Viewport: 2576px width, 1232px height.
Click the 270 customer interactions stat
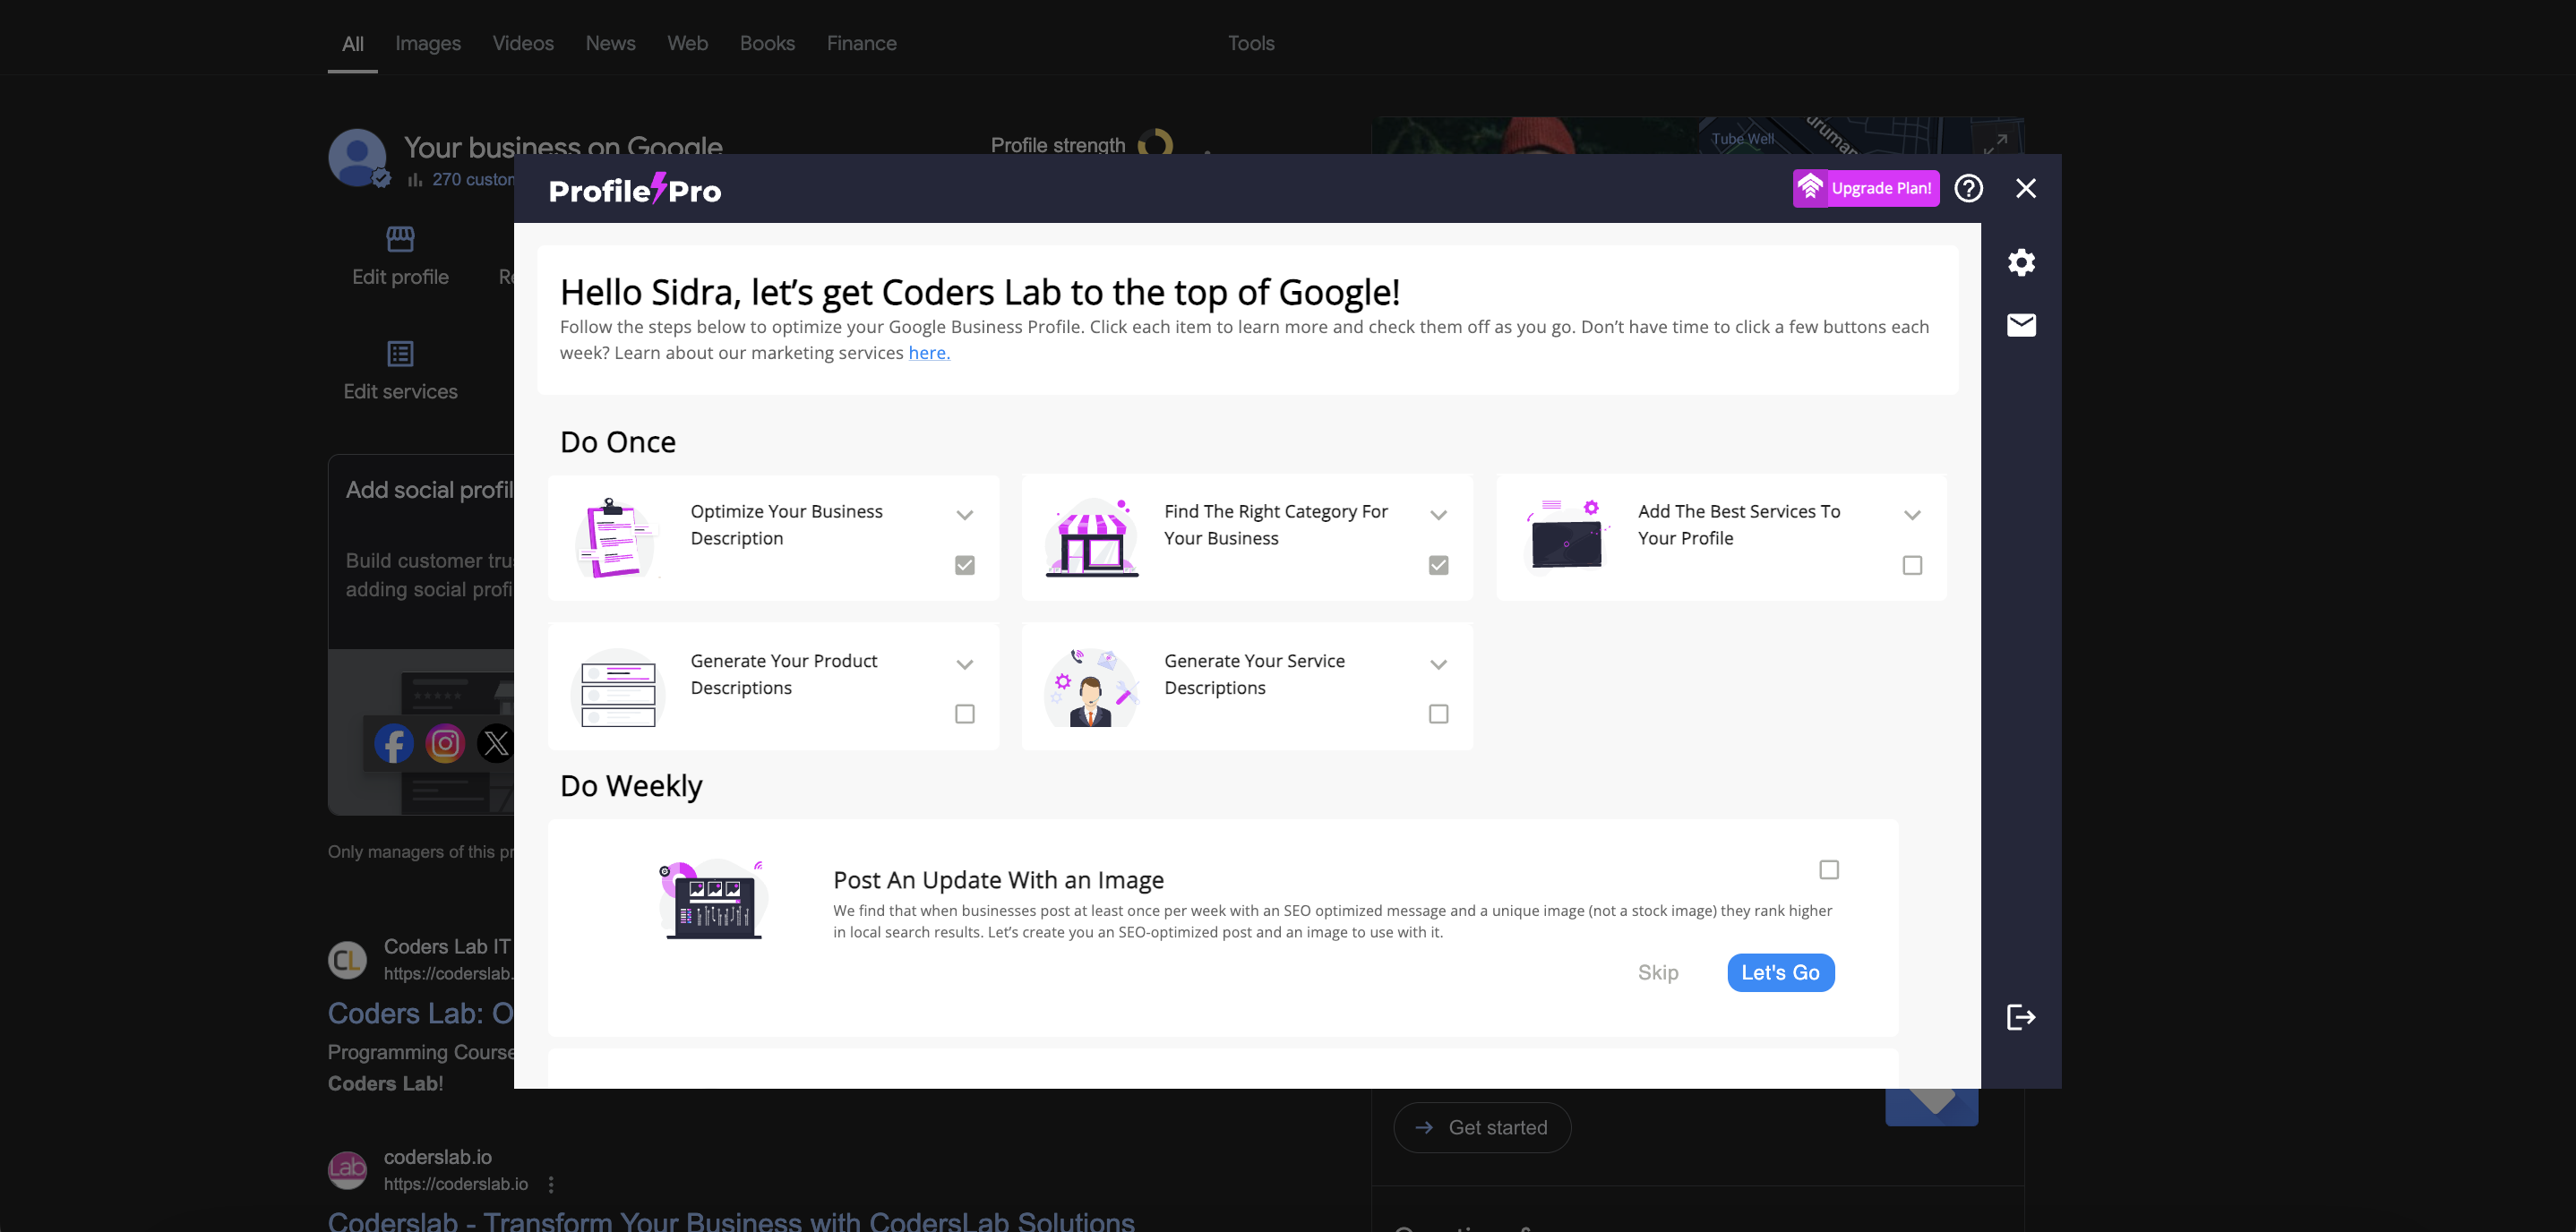pyautogui.click(x=461, y=179)
